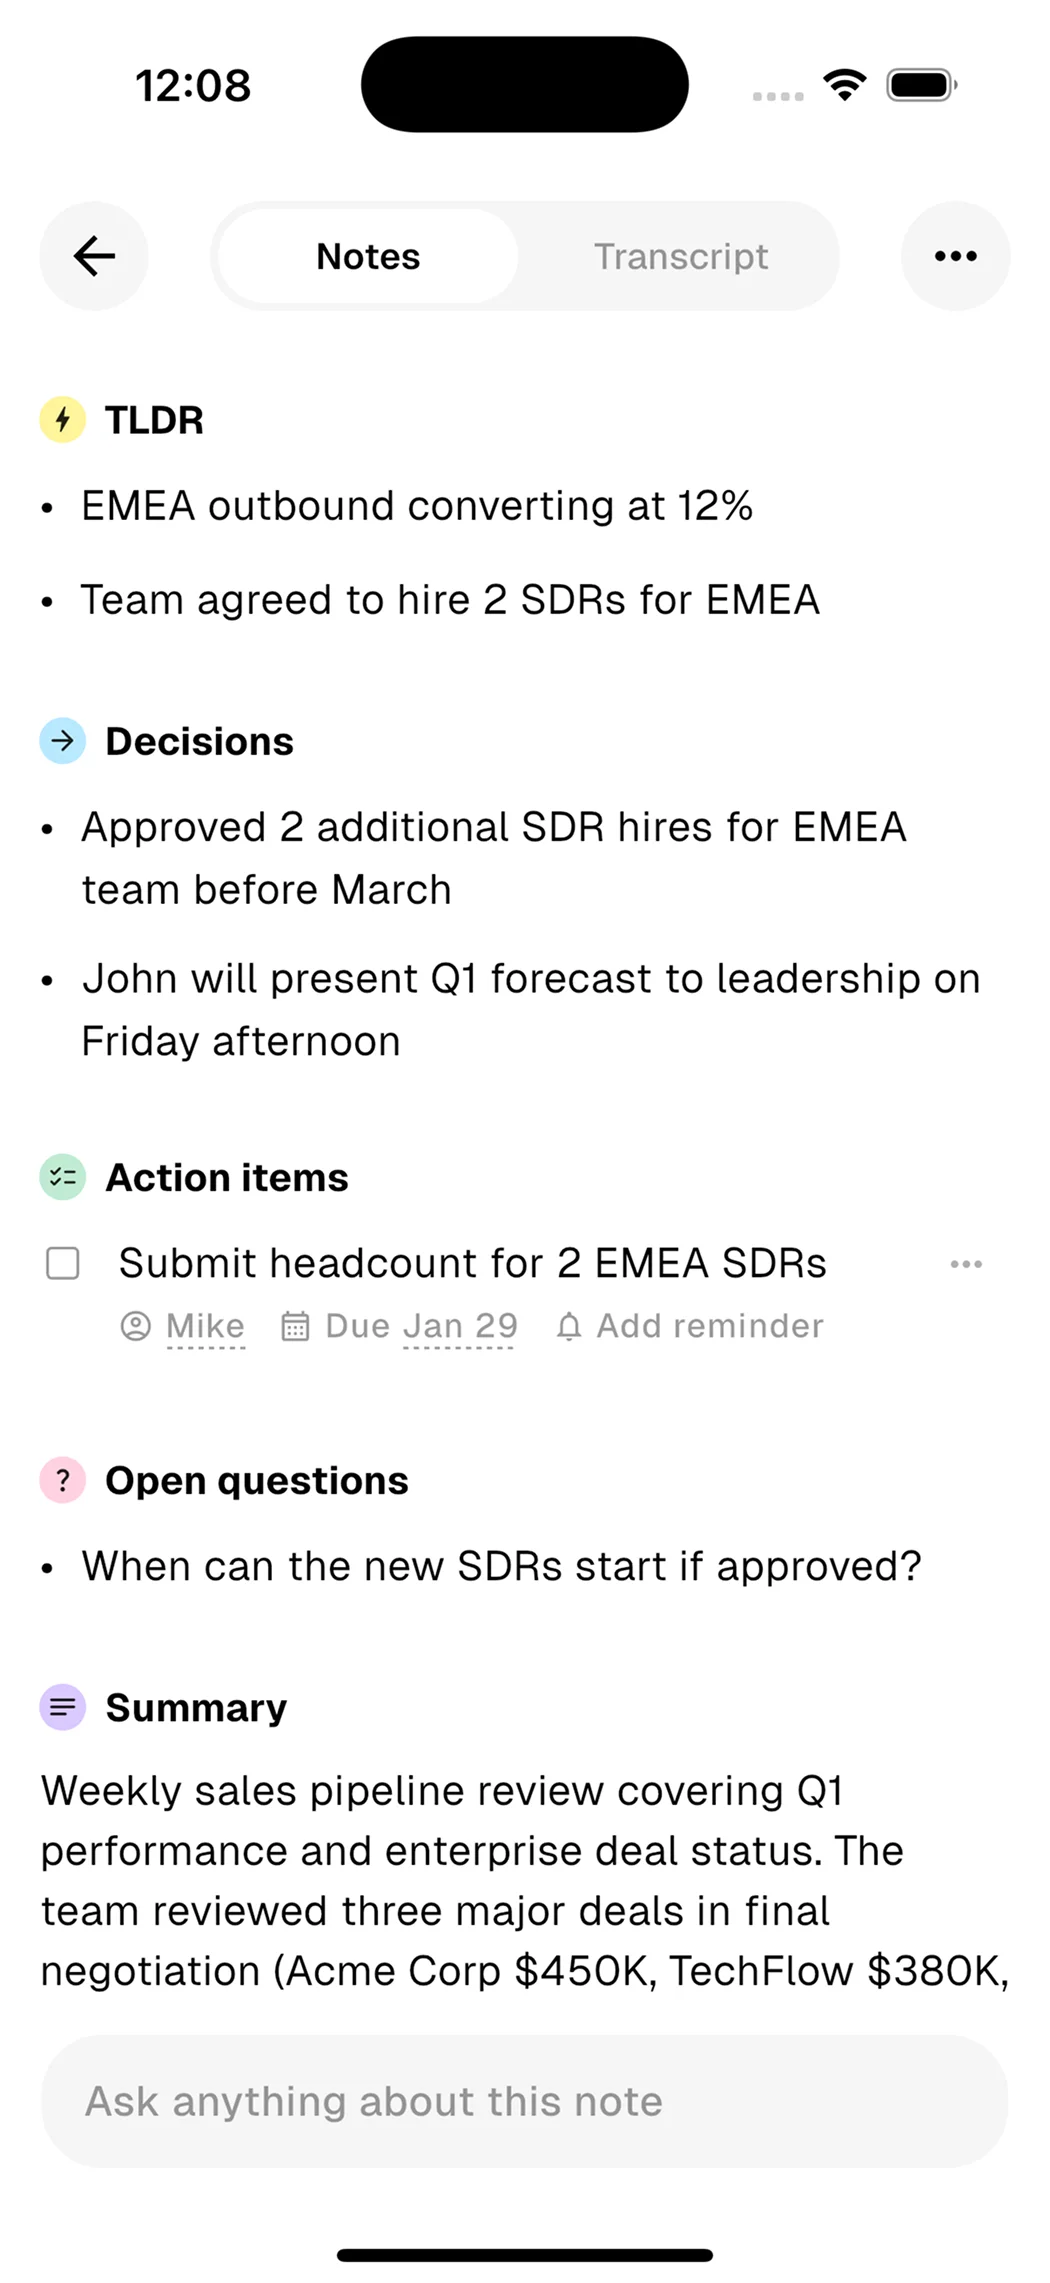Change assignee Mike
The width and height of the screenshot is (1050, 2283).
(205, 1326)
